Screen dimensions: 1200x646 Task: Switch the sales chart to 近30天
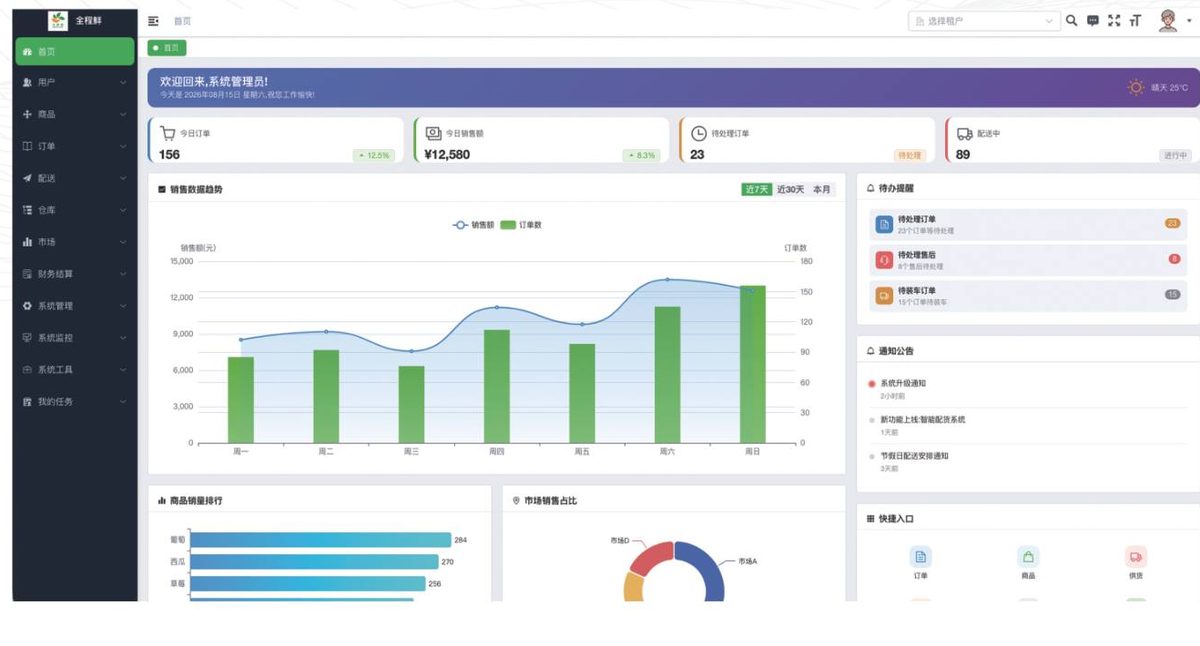[x=790, y=189]
